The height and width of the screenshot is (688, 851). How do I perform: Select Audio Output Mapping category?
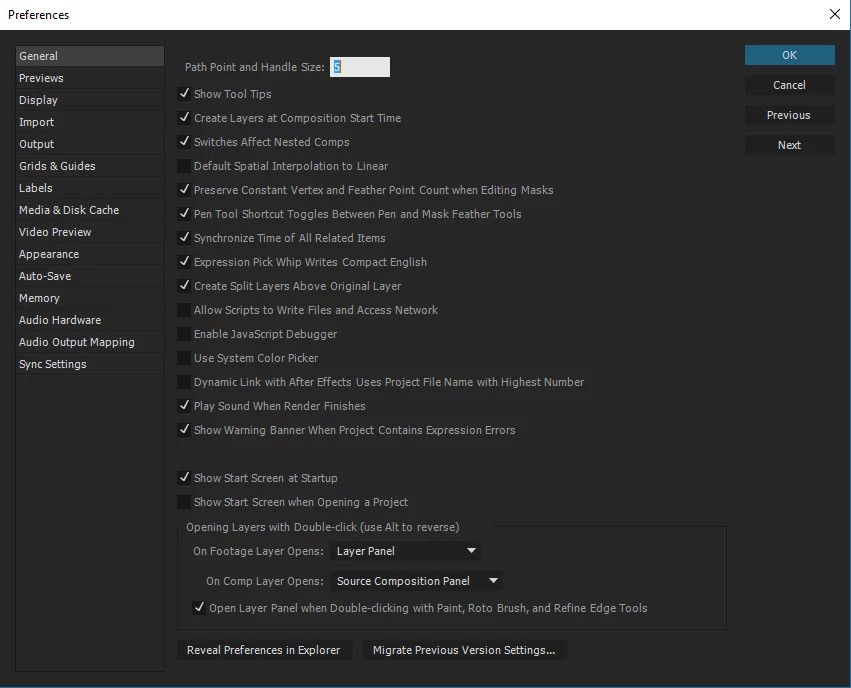tap(90, 342)
